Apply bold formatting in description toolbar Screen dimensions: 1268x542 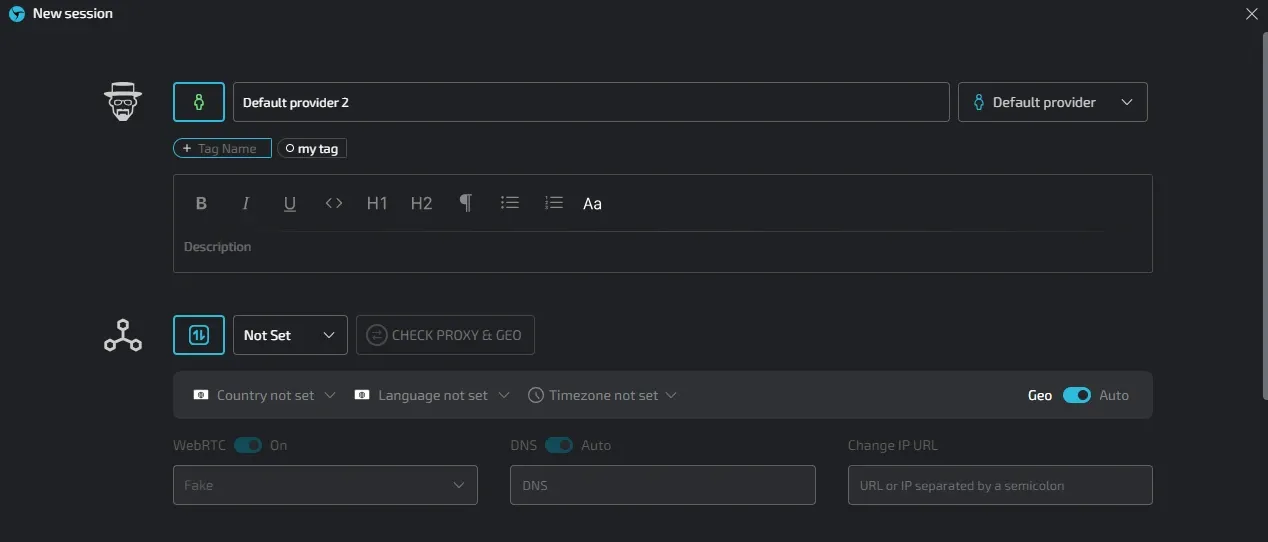[x=201, y=203]
